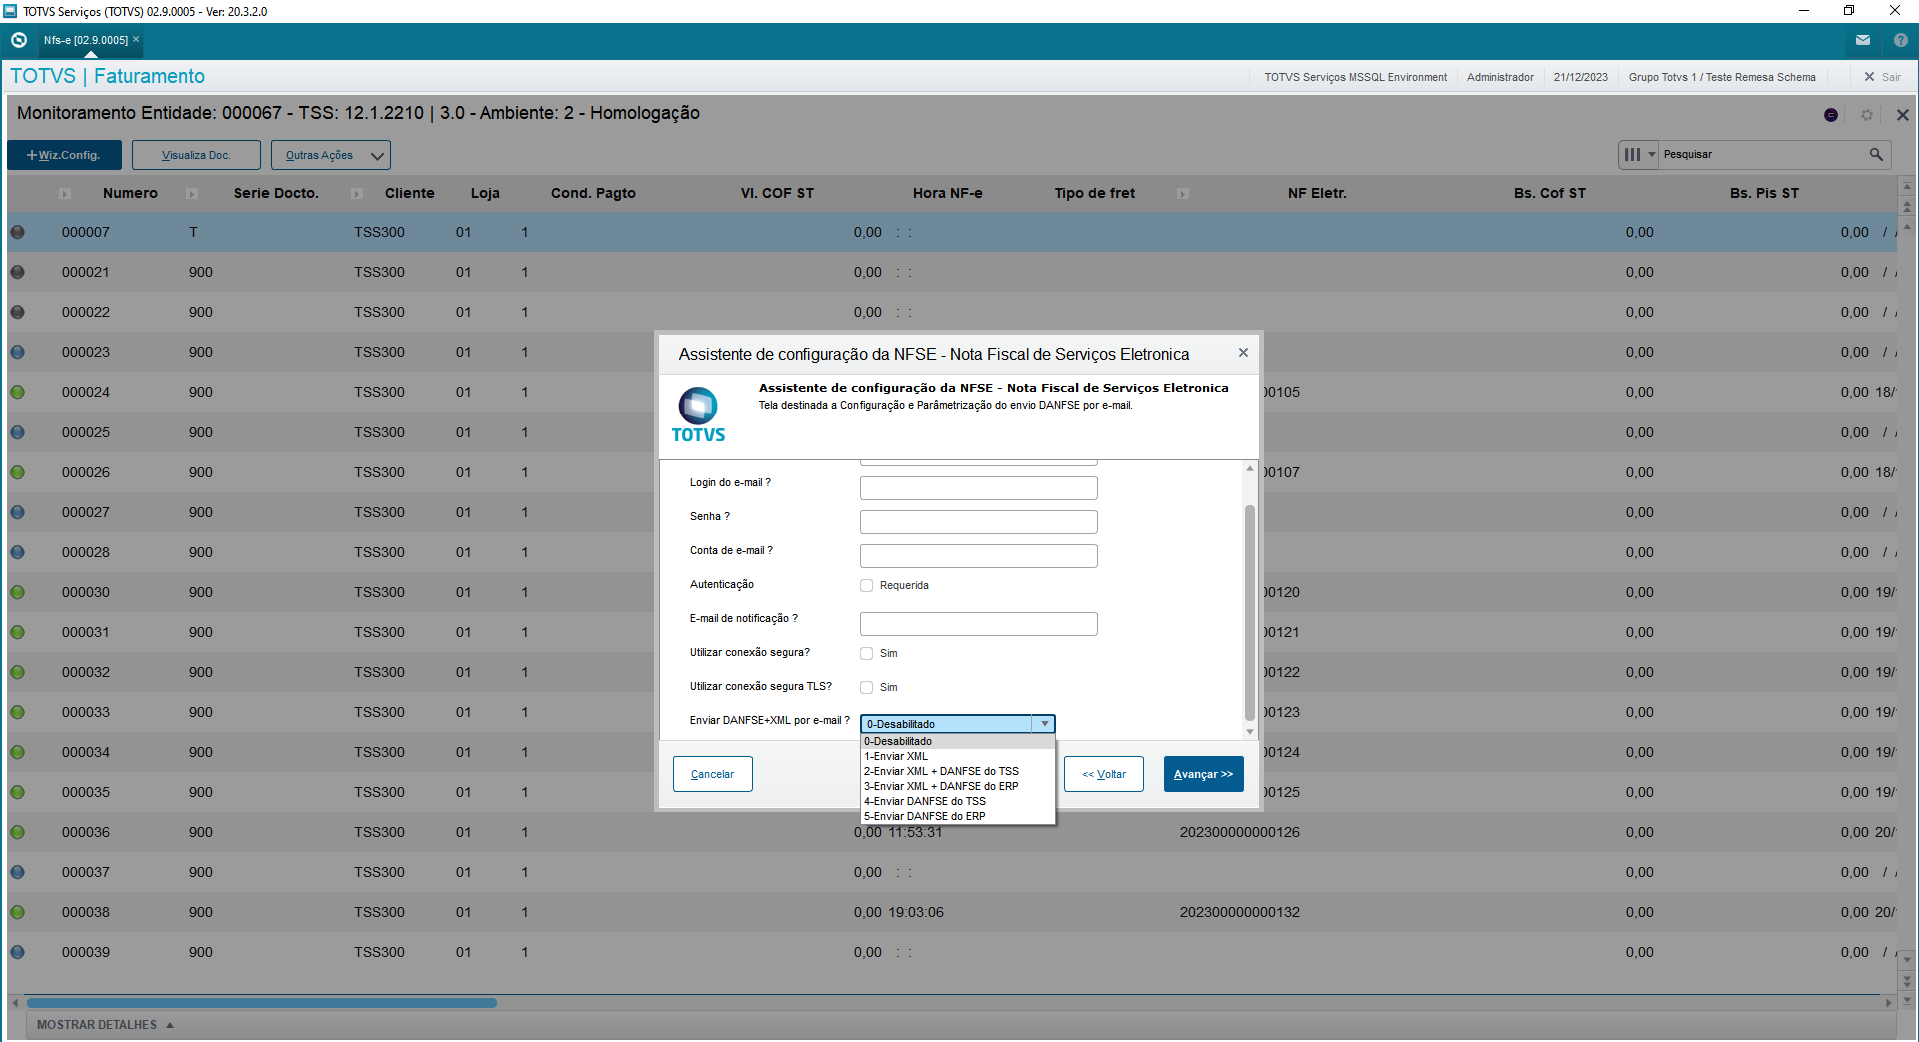Image resolution: width=1919 pixels, height=1042 pixels.
Task: Click the TOTVS home logo icon
Action: click(19, 40)
